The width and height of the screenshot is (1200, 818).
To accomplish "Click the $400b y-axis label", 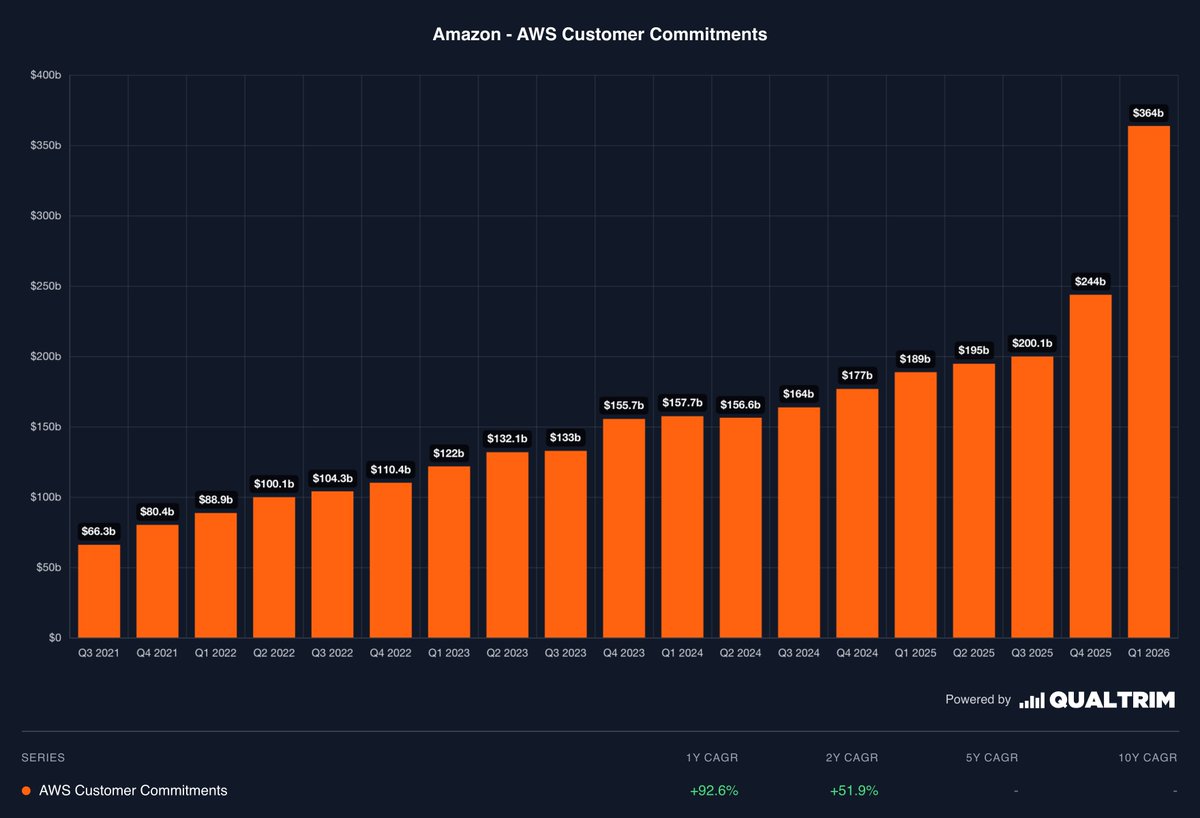I will coord(45,76).
